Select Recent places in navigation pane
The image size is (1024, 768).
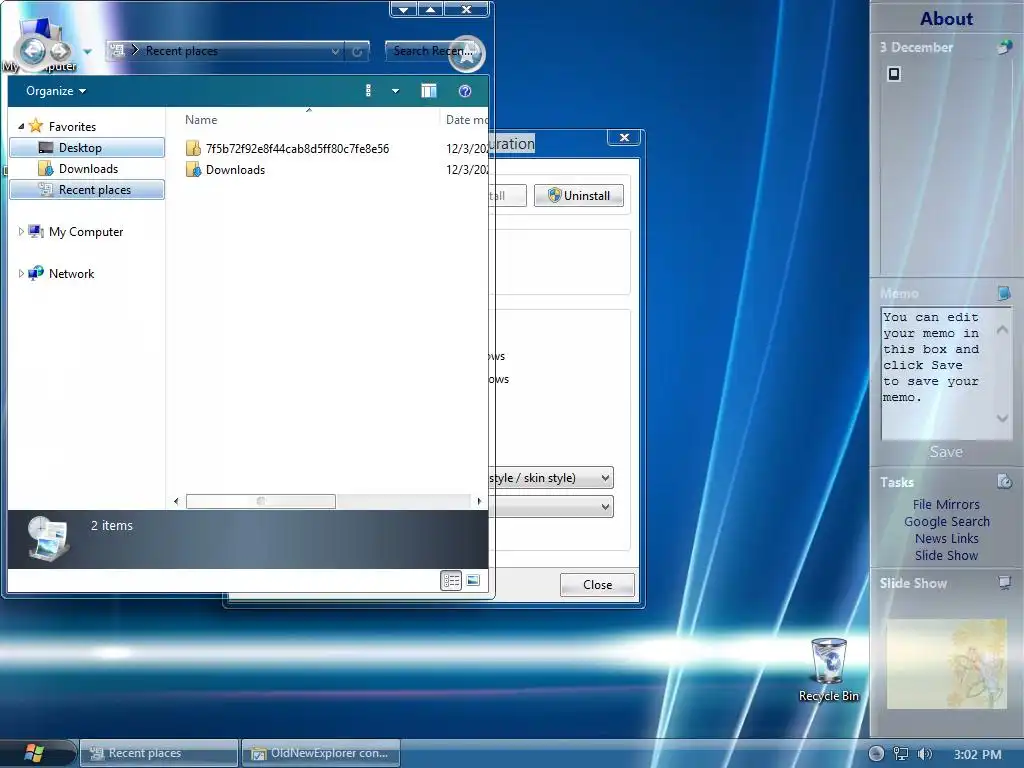pyautogui.click(x=88, y=189)
